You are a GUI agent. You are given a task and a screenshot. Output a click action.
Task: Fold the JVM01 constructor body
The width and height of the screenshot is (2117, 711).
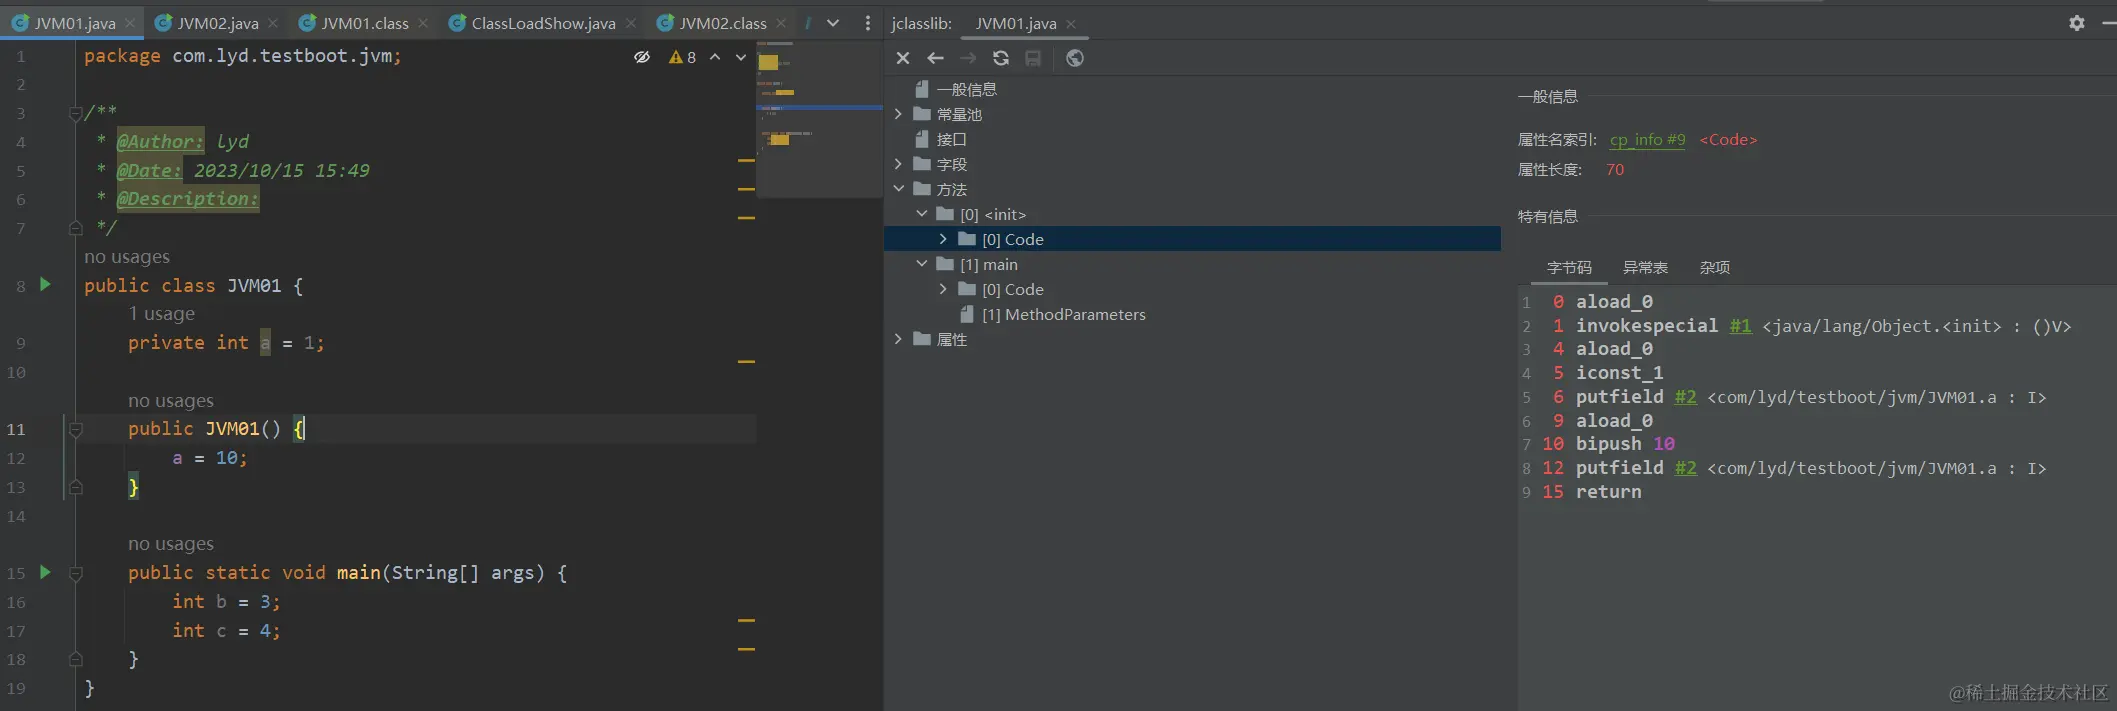[x=75, y=429]
